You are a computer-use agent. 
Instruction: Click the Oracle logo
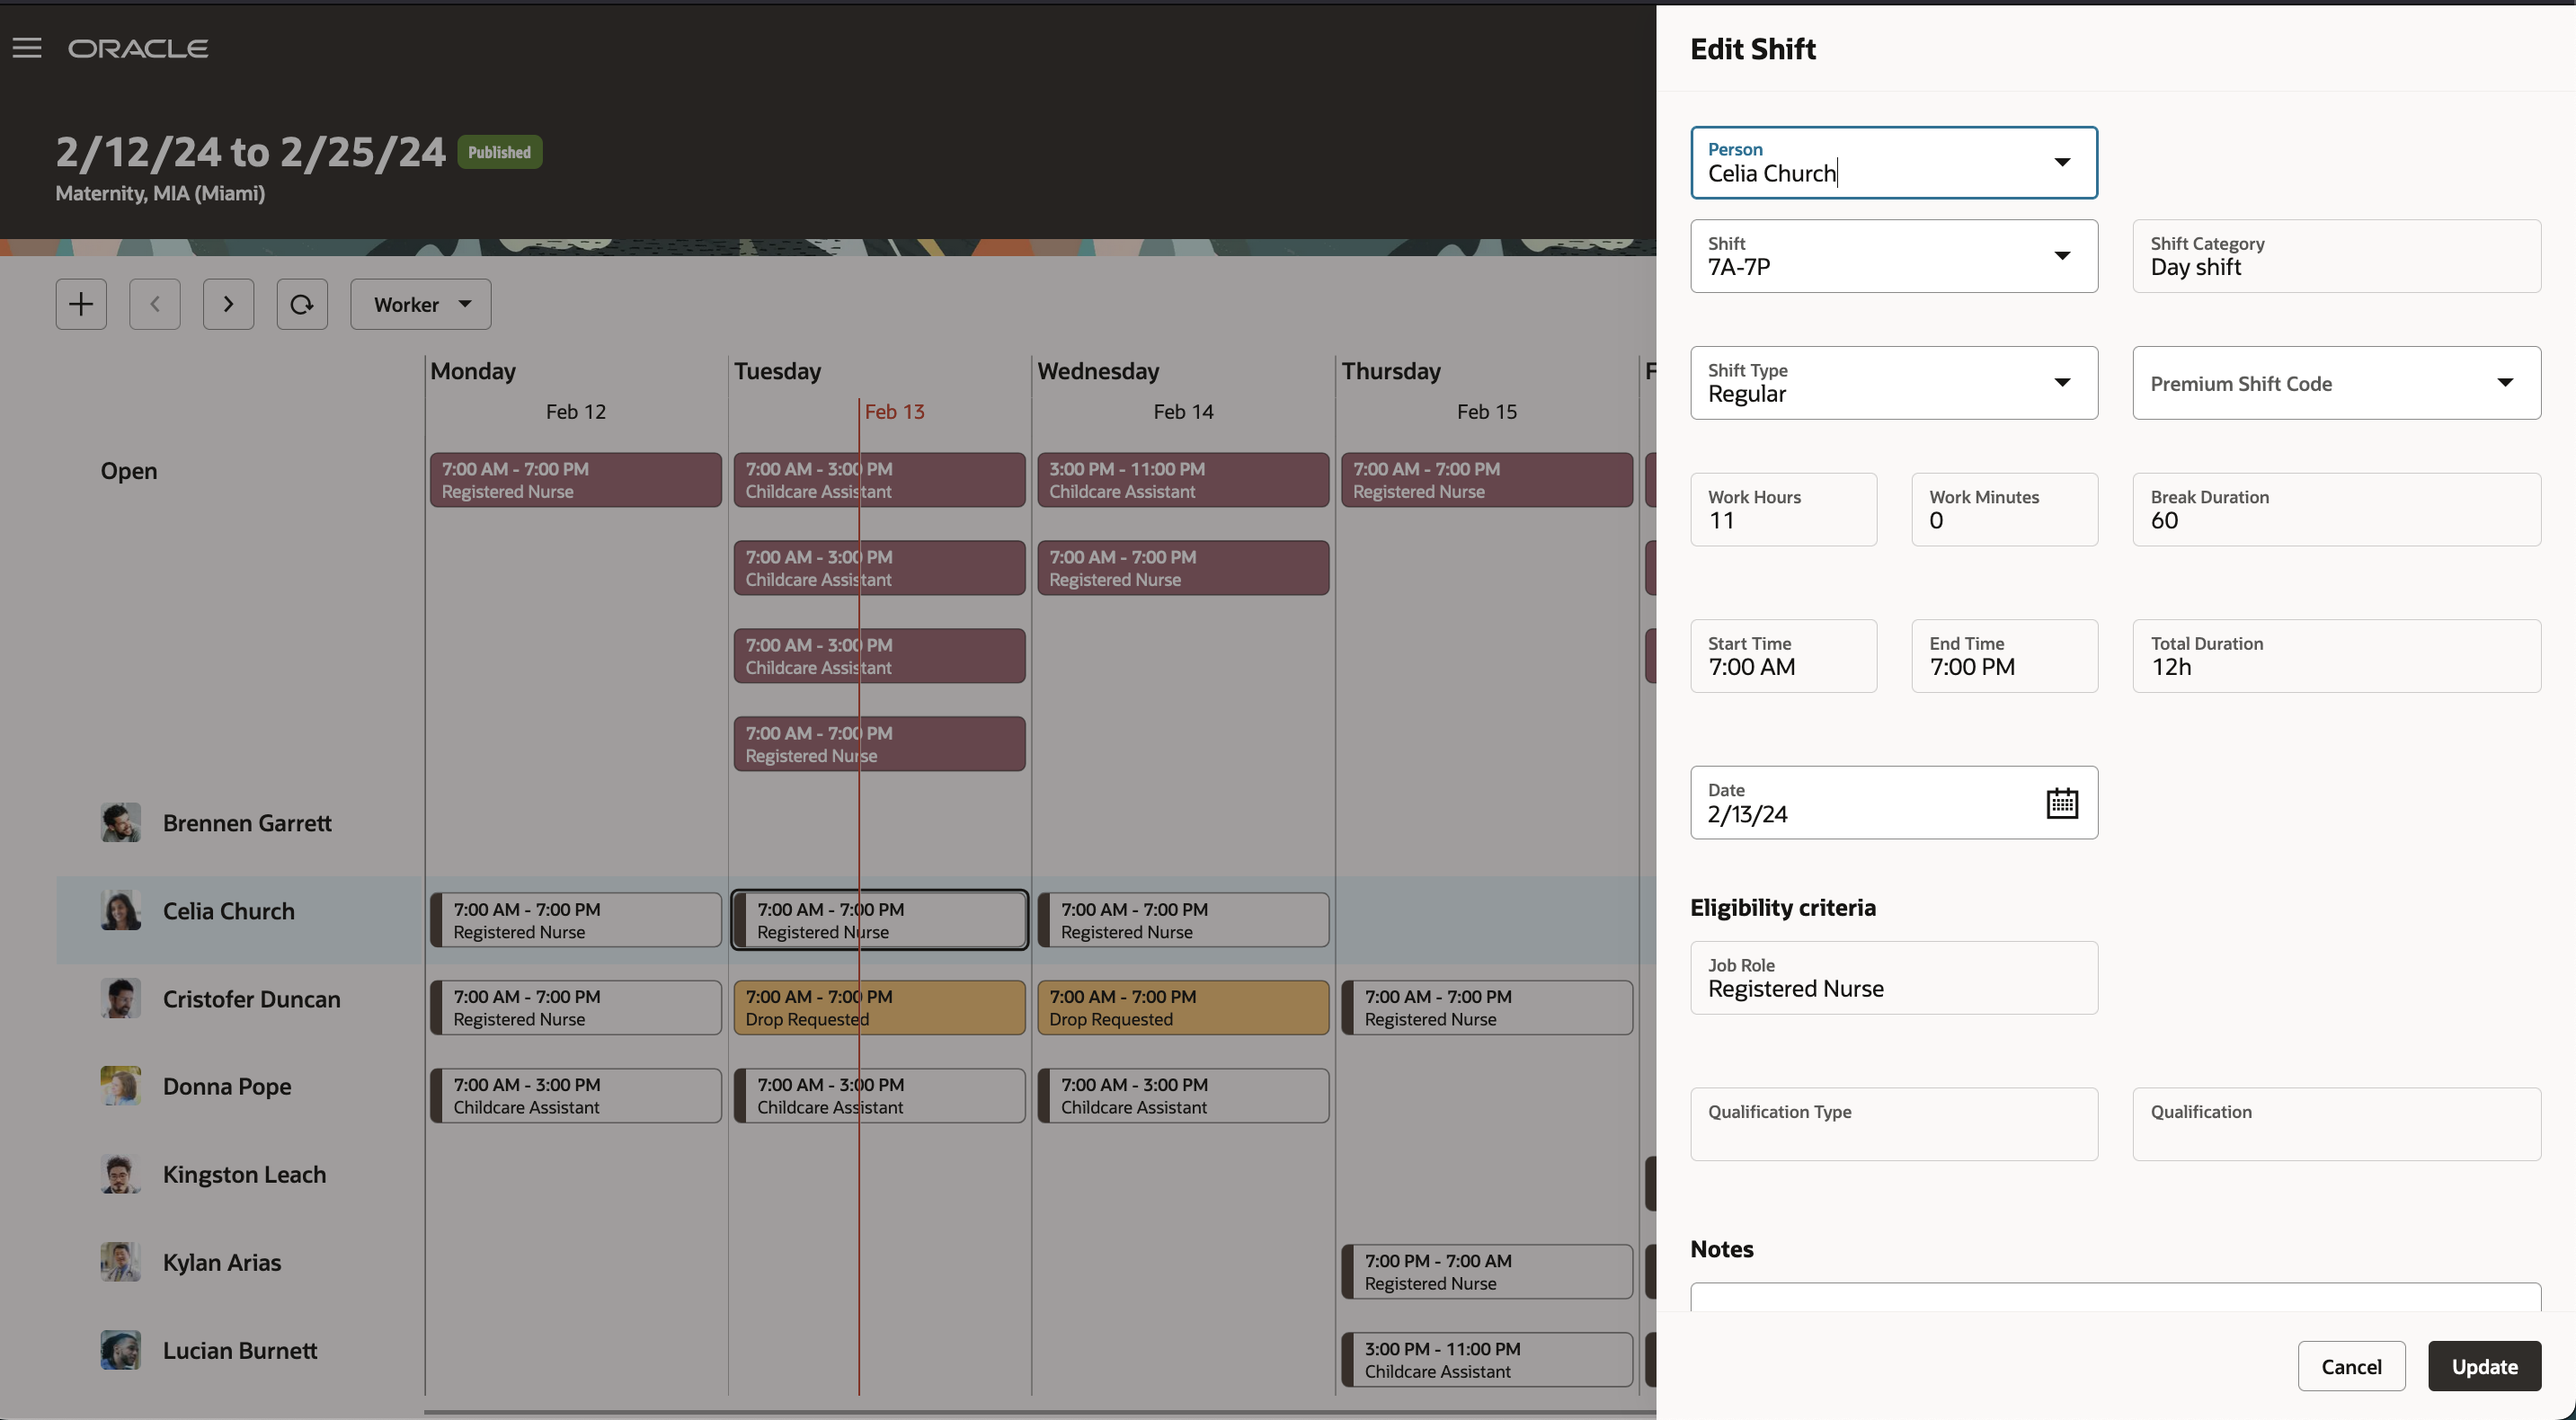click(x=138, y=48)
